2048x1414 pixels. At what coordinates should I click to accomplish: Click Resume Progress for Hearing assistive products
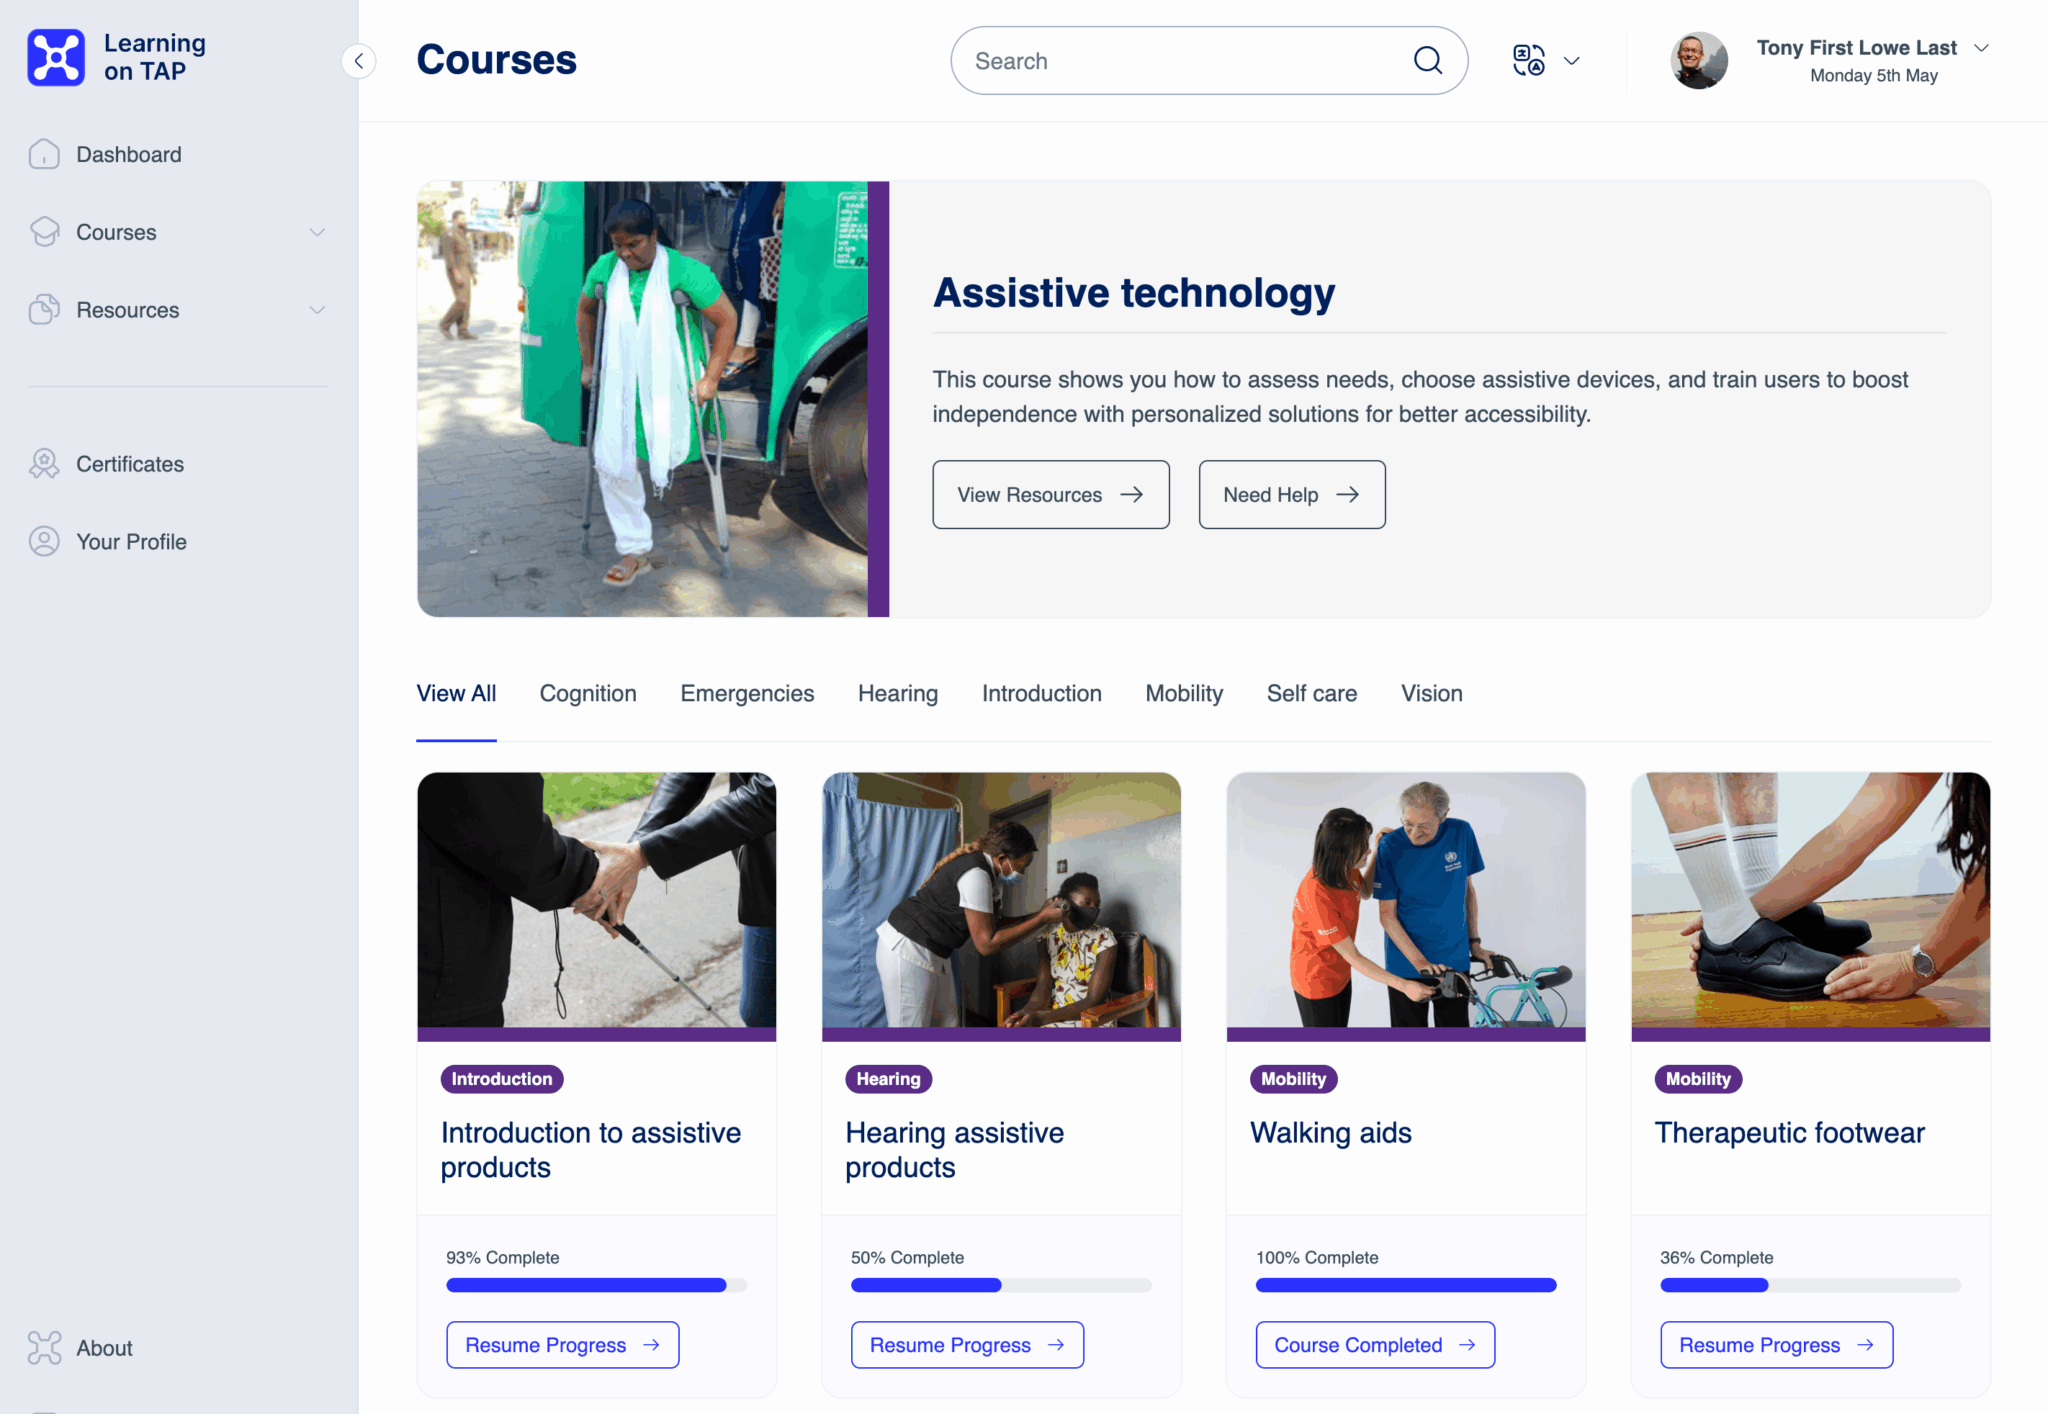coord(966,1344)
